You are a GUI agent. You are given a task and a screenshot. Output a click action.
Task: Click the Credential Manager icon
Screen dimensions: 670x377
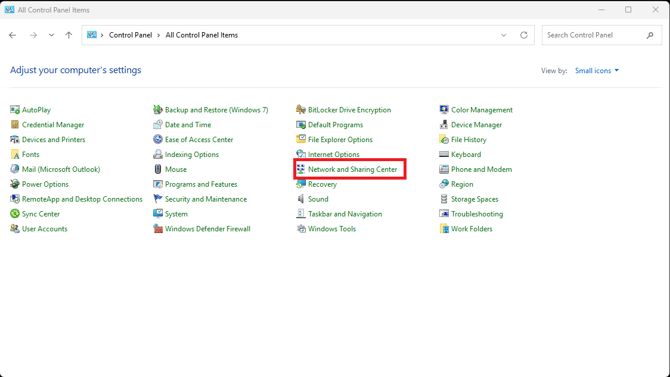(x=15, y=125)
